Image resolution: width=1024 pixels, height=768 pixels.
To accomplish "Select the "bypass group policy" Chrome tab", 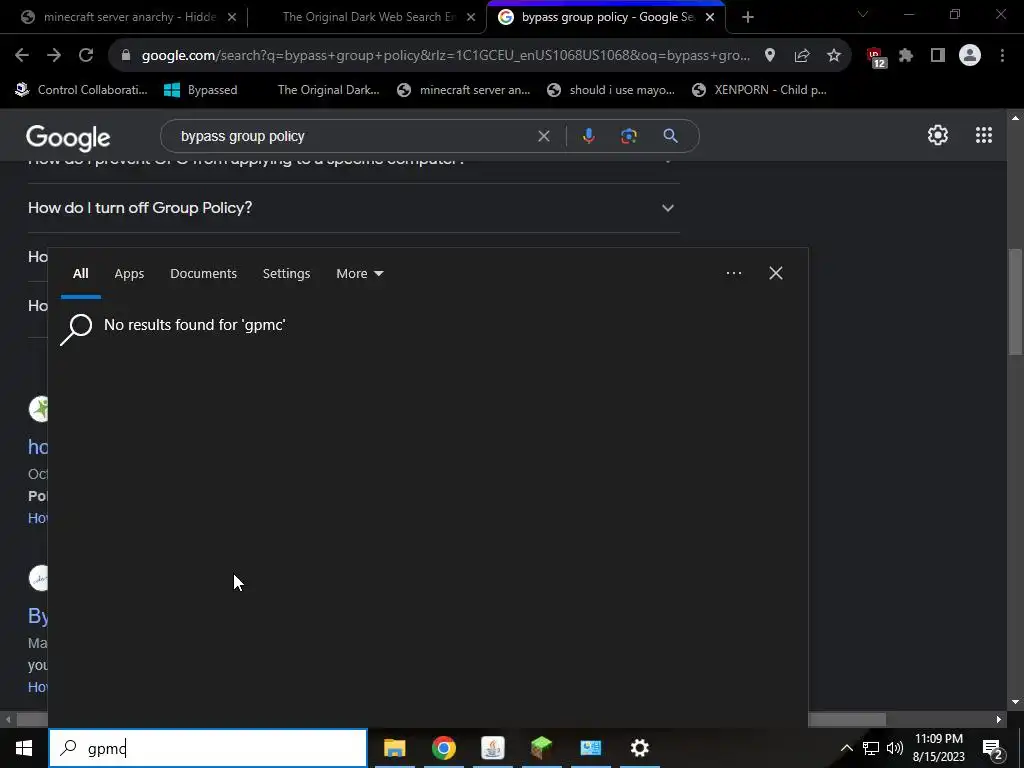I will point(607,17).
